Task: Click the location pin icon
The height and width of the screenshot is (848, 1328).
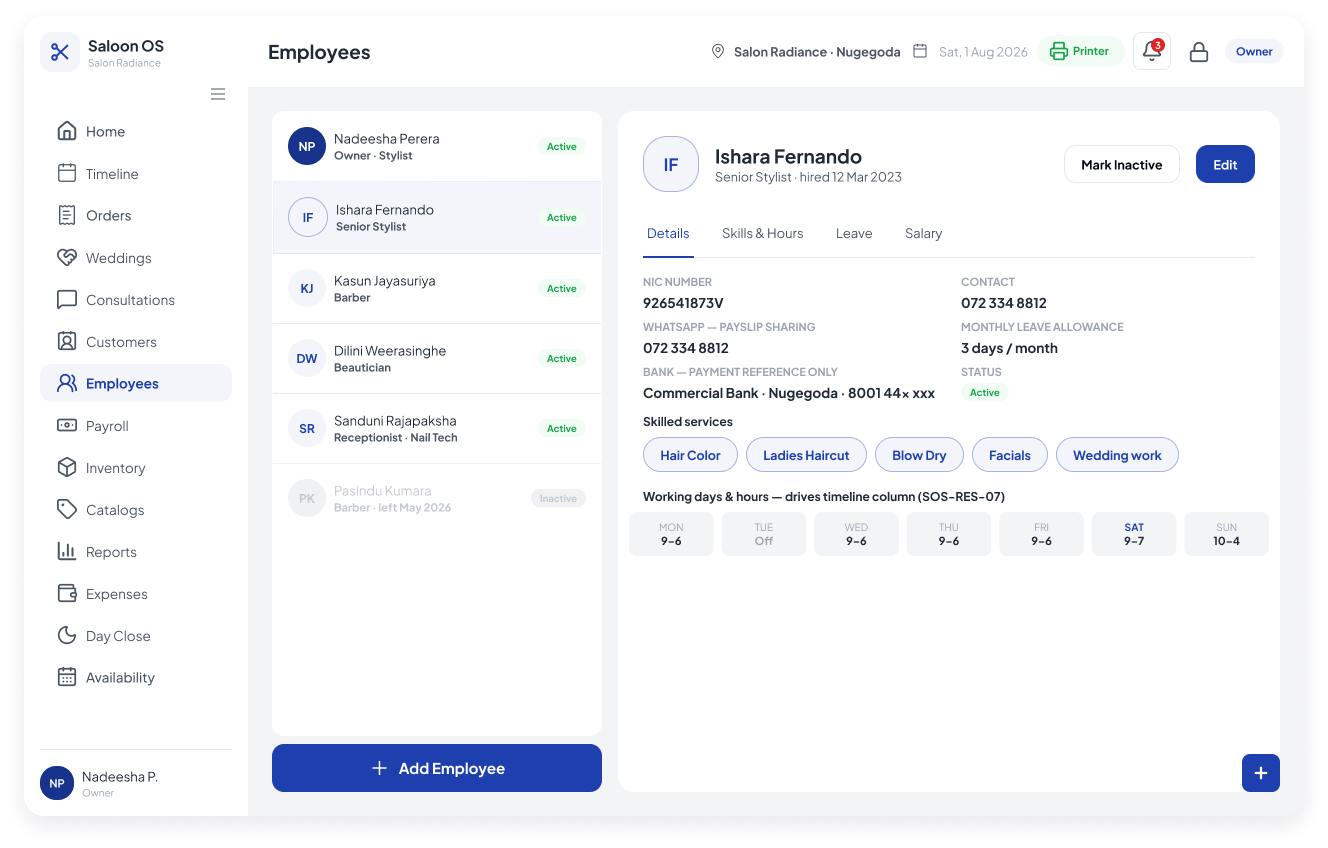Action: click(x=718, y=51)
